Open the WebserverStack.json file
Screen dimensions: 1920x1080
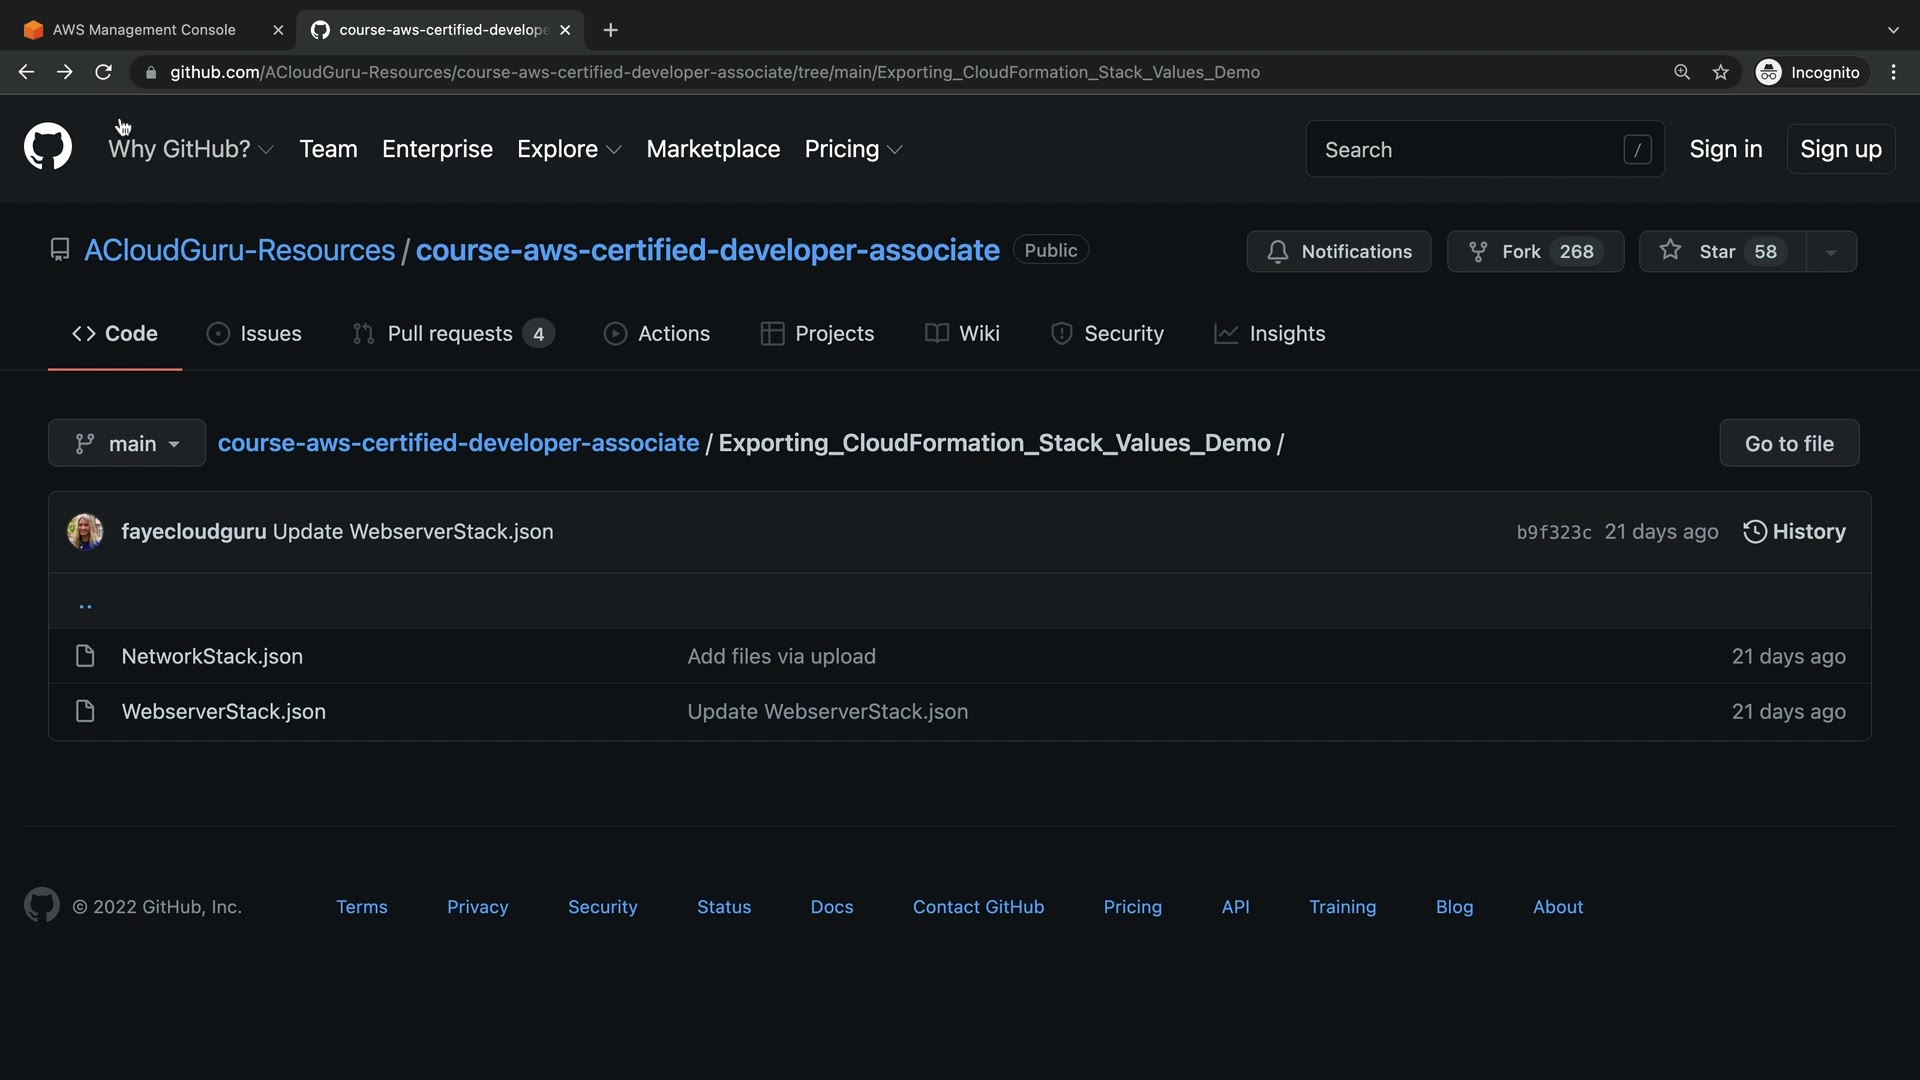pos(223,712)
